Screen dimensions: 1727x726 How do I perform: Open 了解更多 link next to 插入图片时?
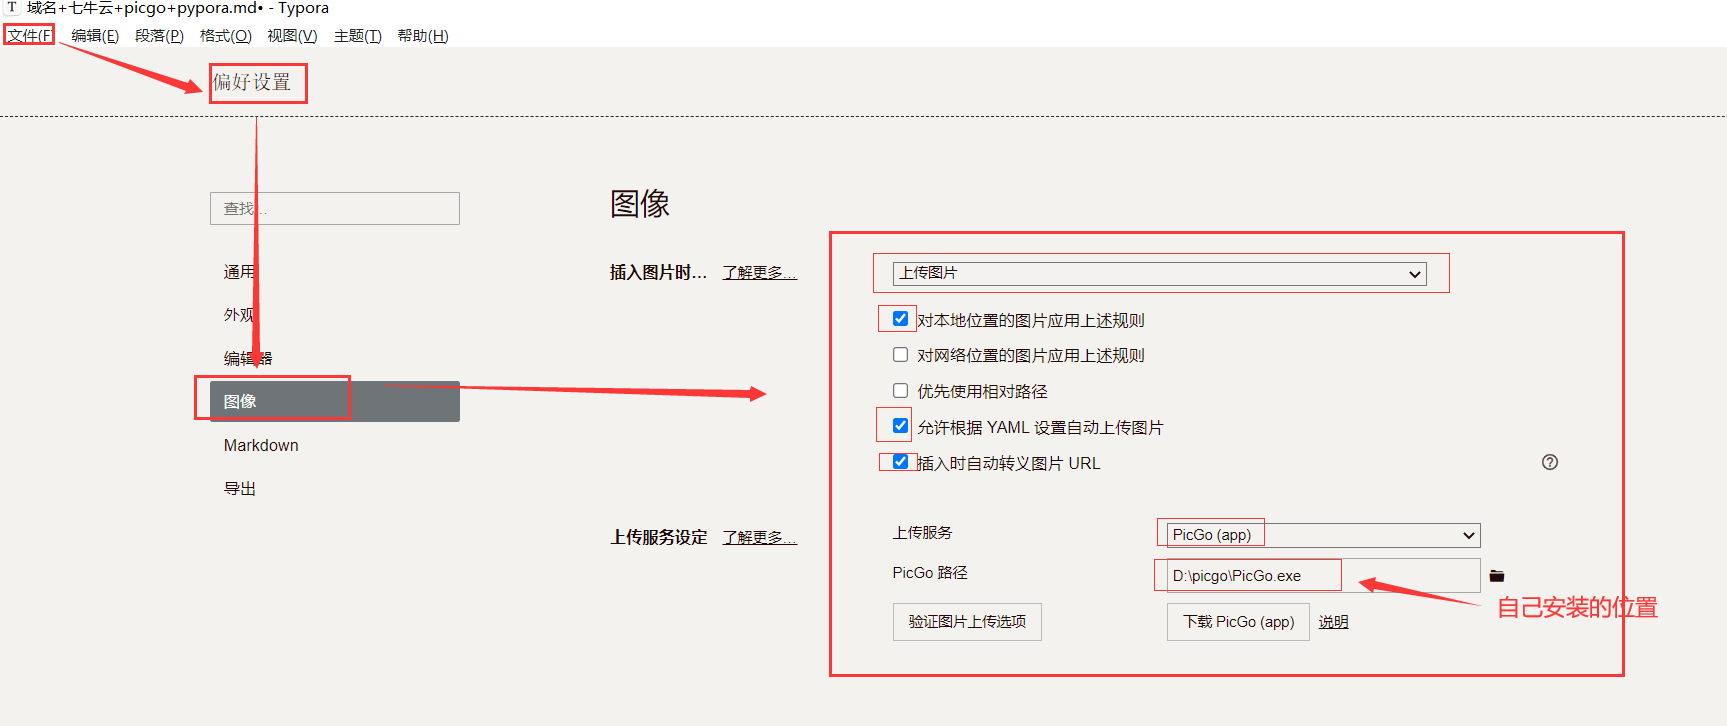[759, 273]
